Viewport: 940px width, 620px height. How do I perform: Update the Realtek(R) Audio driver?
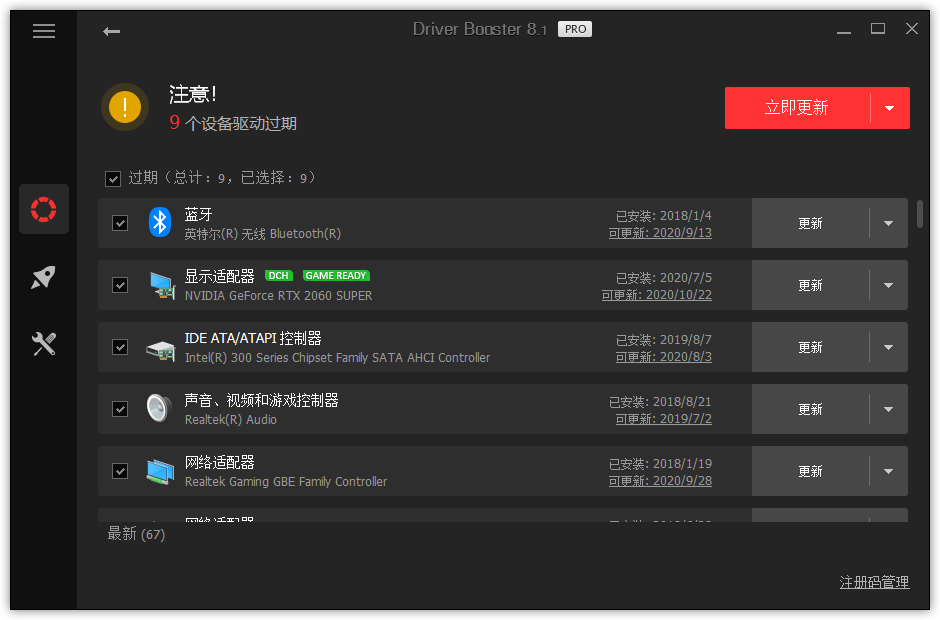[x=810, y=410]
